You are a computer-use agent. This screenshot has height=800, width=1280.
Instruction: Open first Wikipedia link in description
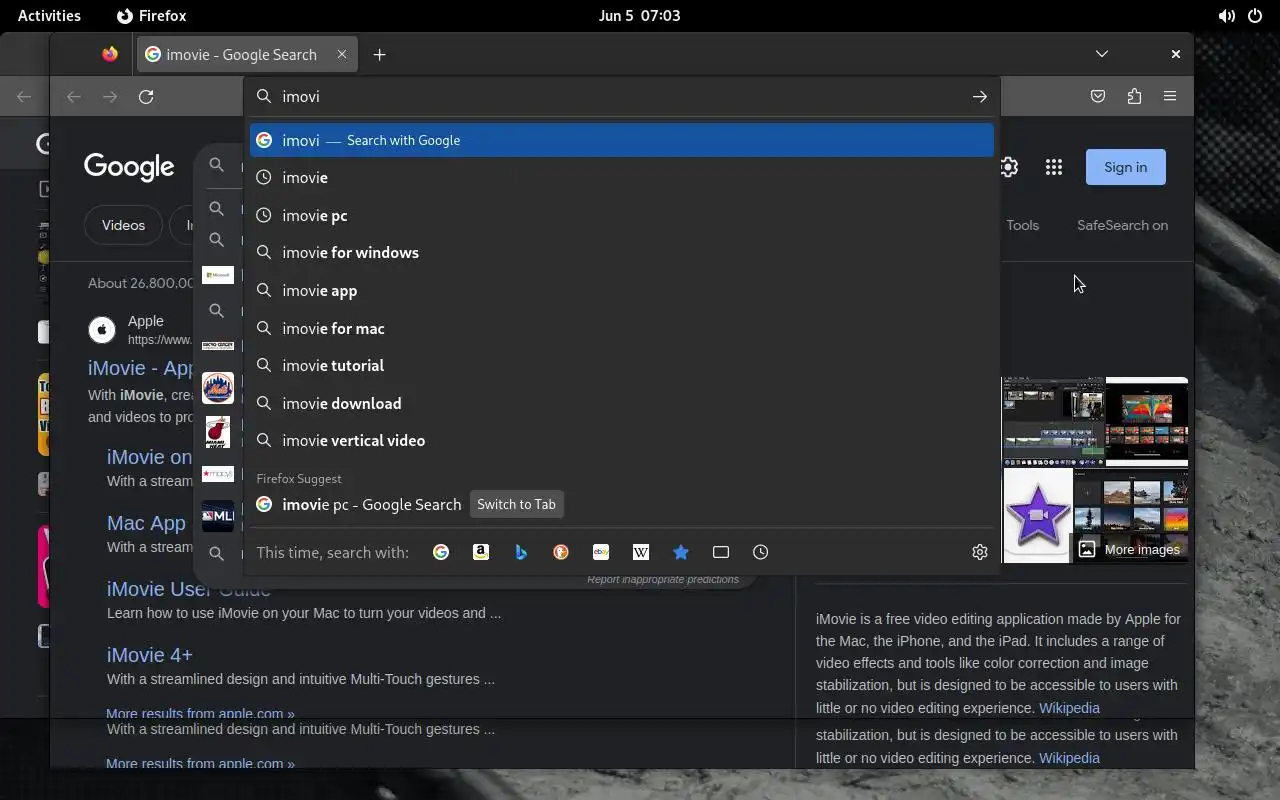coord(1069,708)
